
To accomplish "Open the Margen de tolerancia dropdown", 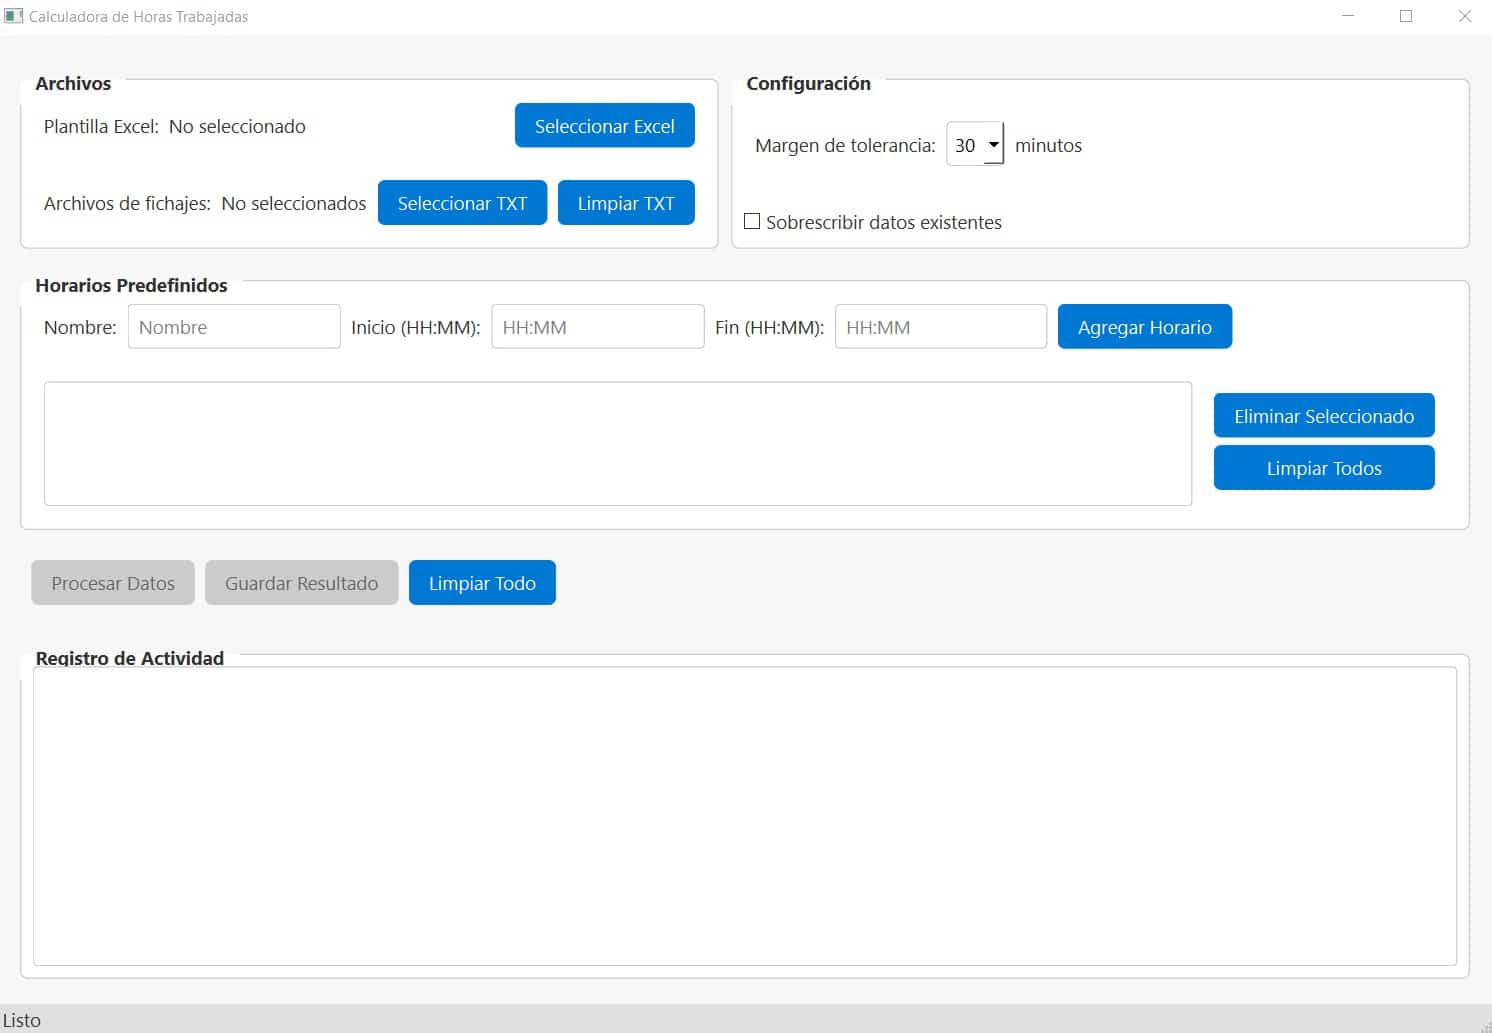I will click(994, 144).
